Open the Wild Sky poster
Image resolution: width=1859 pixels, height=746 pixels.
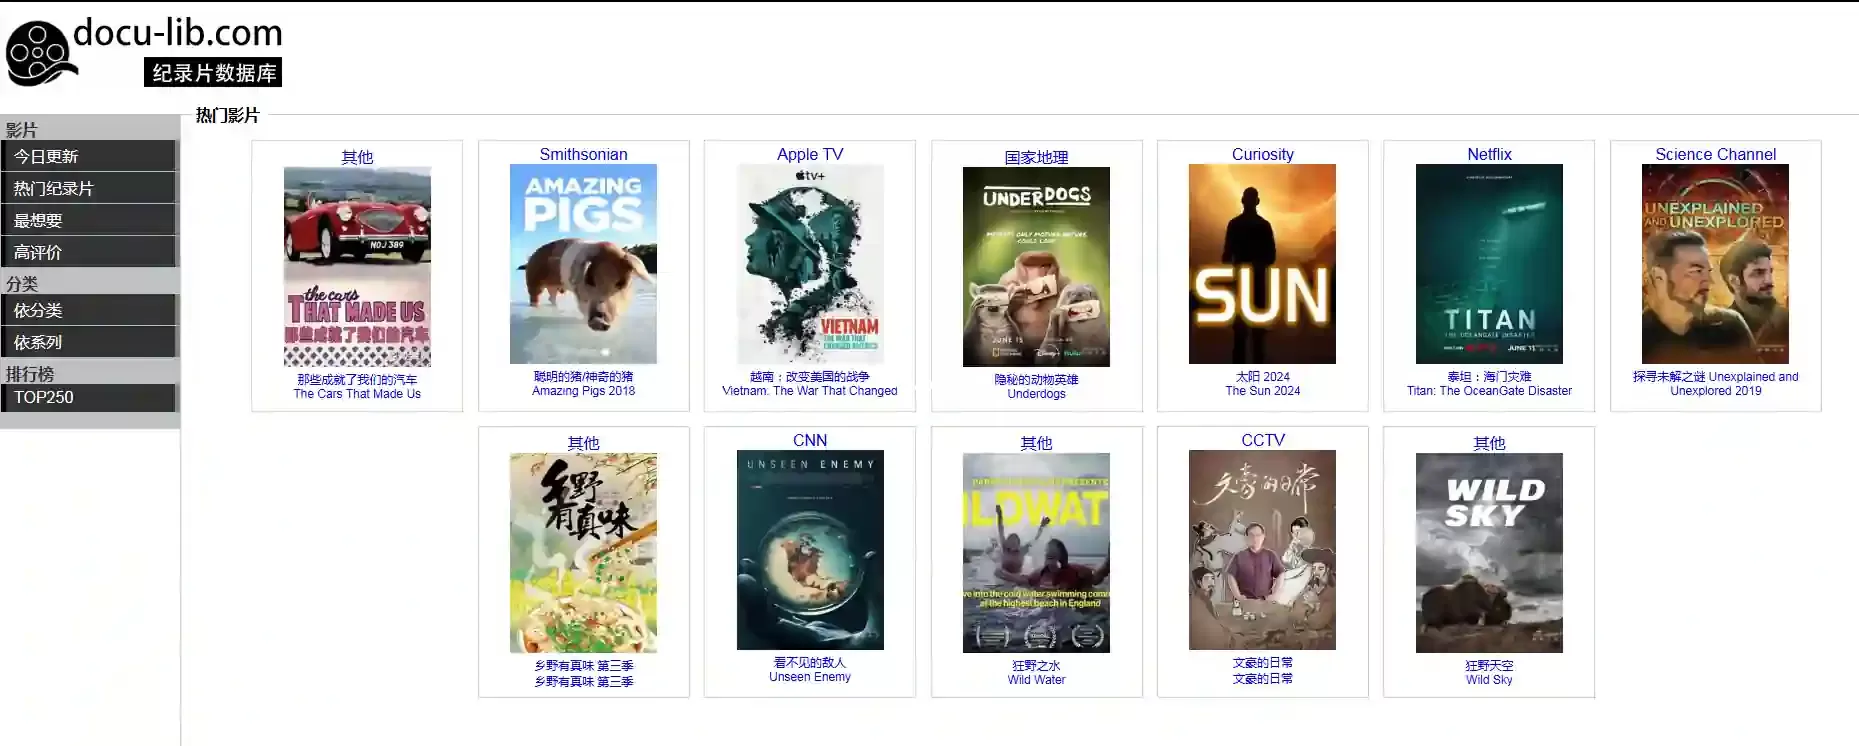coord(1489,553)
